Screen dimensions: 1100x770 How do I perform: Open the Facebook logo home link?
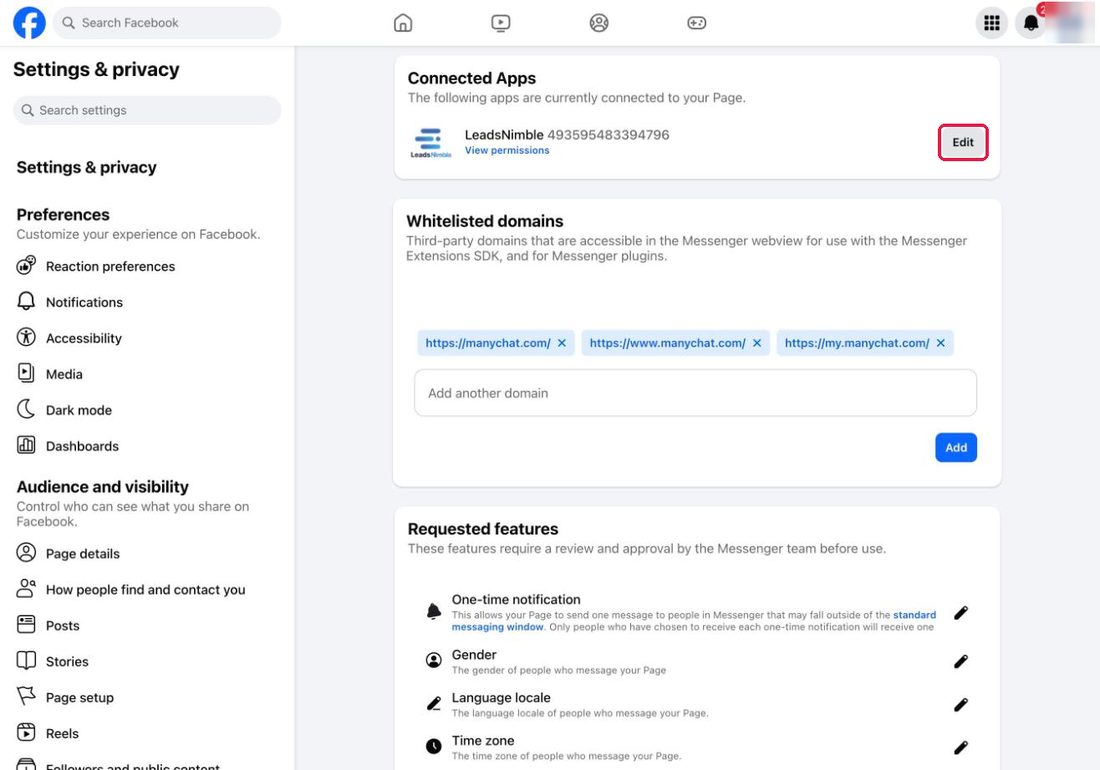click(x=29, y=22)
